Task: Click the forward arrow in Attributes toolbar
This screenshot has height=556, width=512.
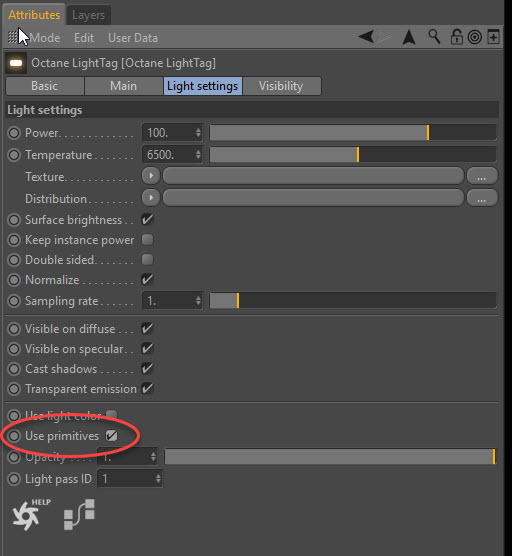Action: 384,37
